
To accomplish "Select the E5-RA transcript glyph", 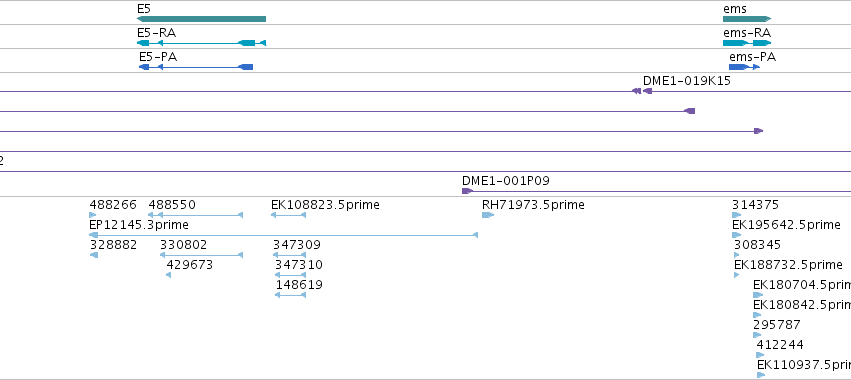I will [201, 43].
